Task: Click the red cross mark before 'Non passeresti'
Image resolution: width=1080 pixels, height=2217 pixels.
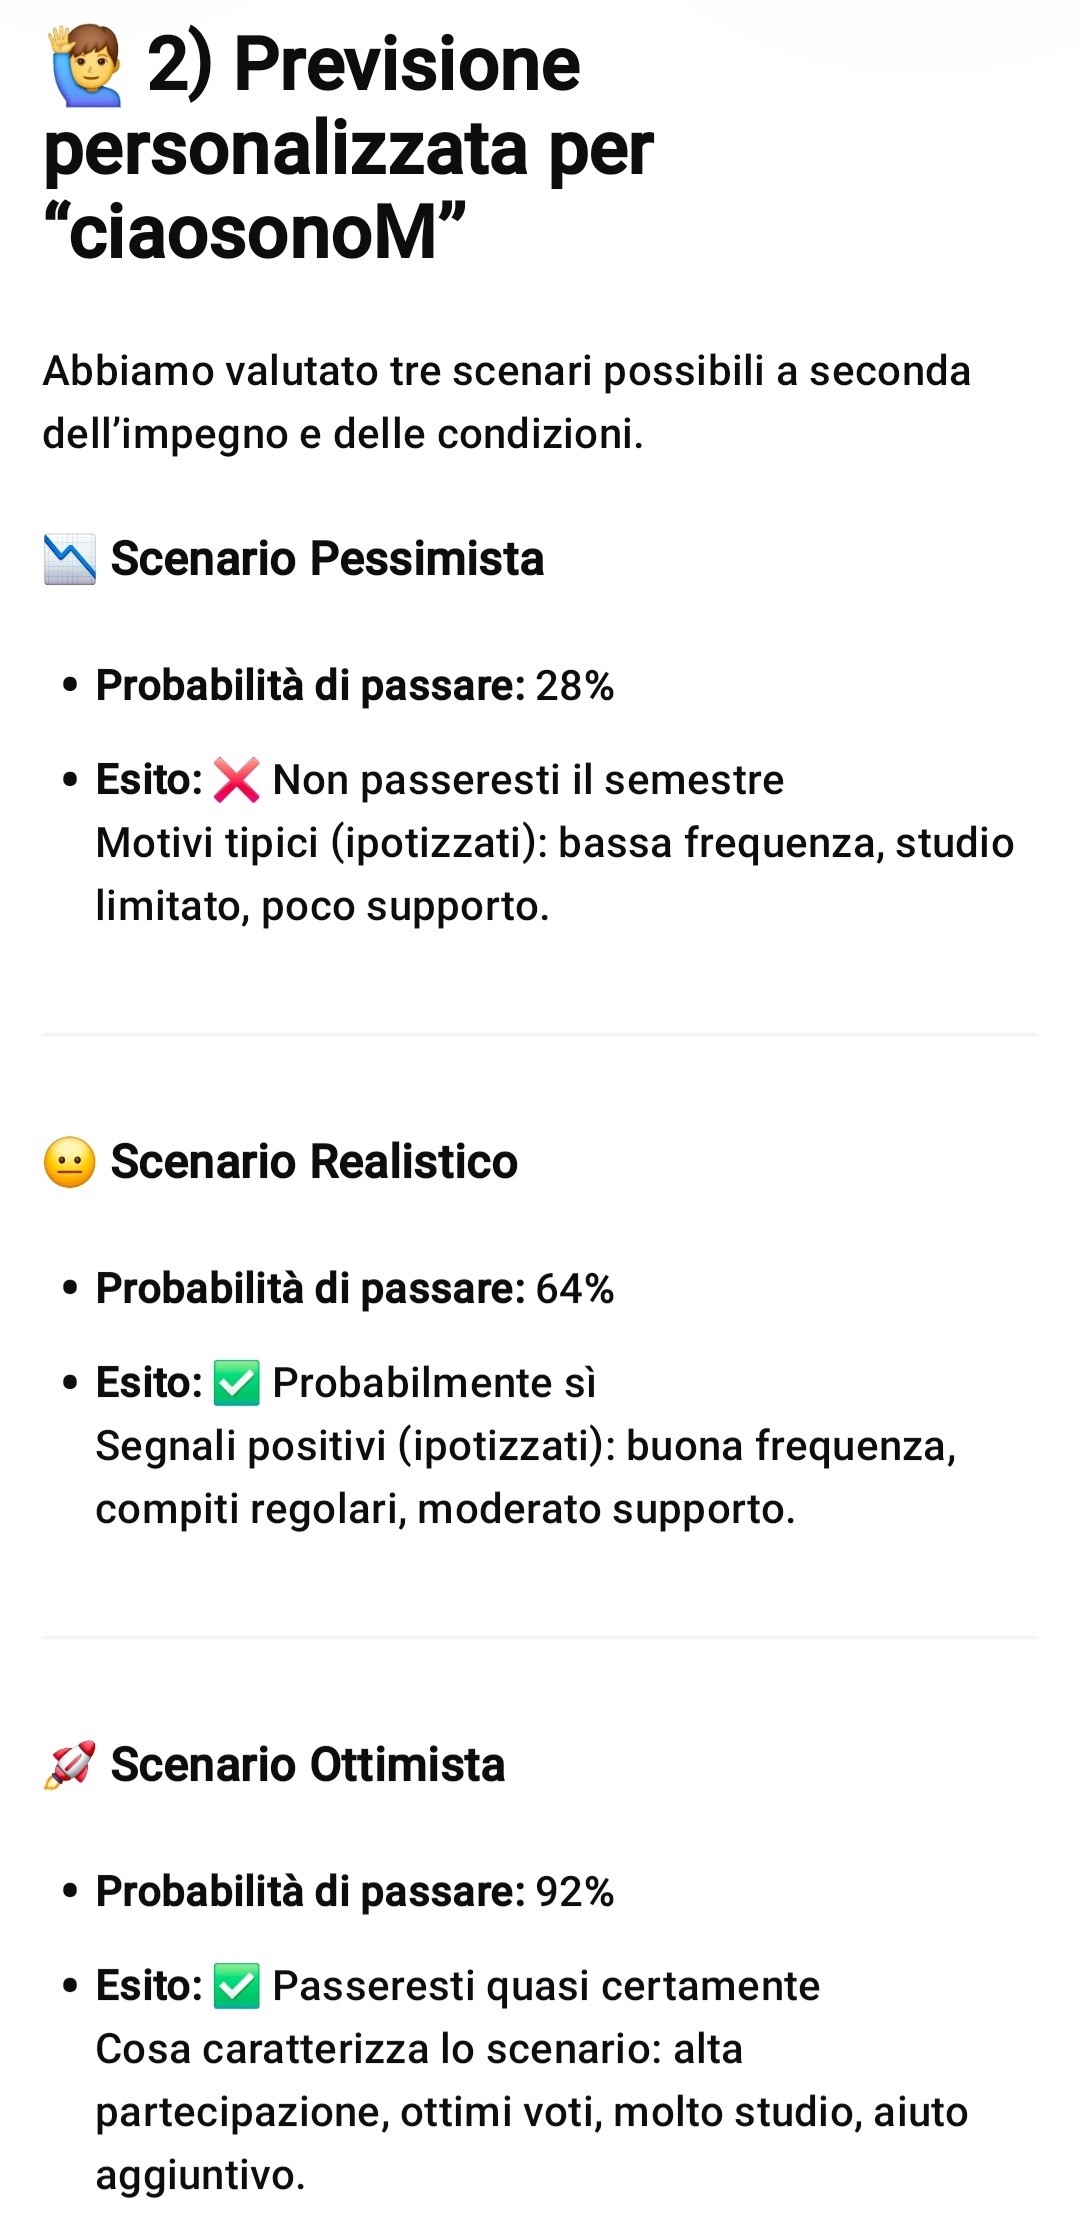Action: point(237,780)
